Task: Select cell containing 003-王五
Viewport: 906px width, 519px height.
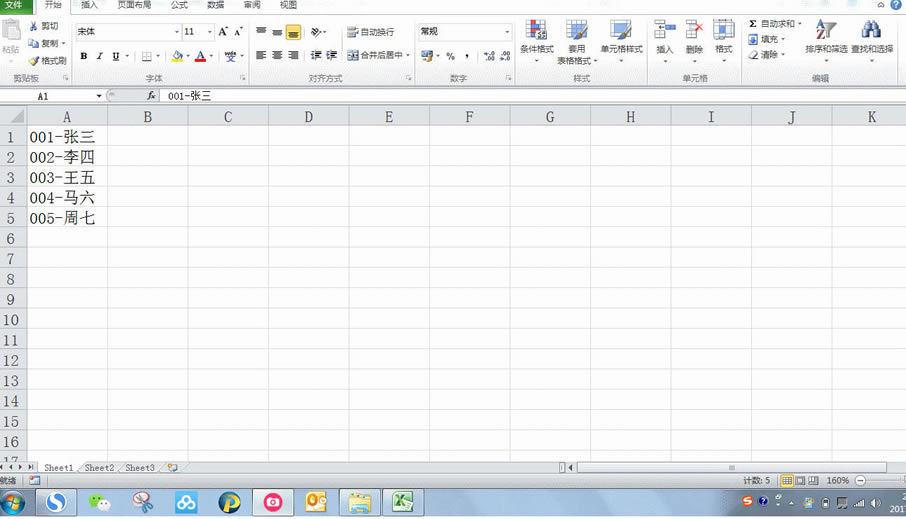Action: tap(67, 177)
